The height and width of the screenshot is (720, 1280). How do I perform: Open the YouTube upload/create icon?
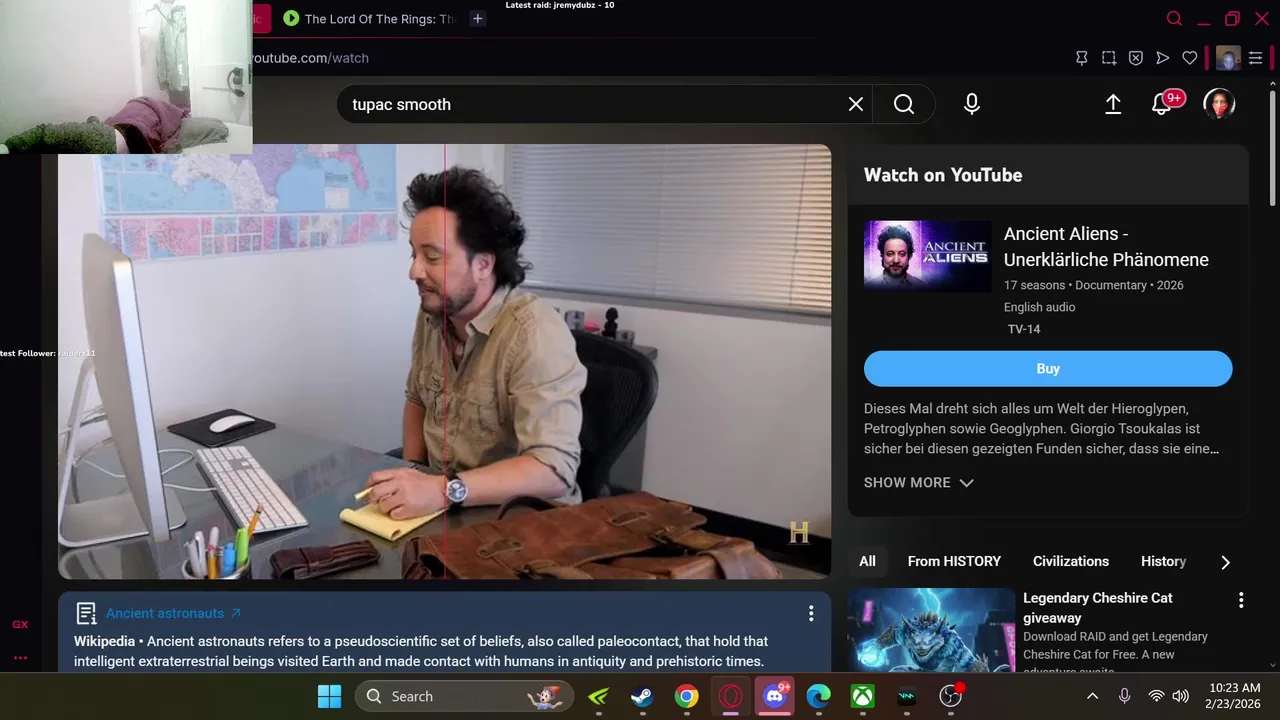coord(1113,104)
